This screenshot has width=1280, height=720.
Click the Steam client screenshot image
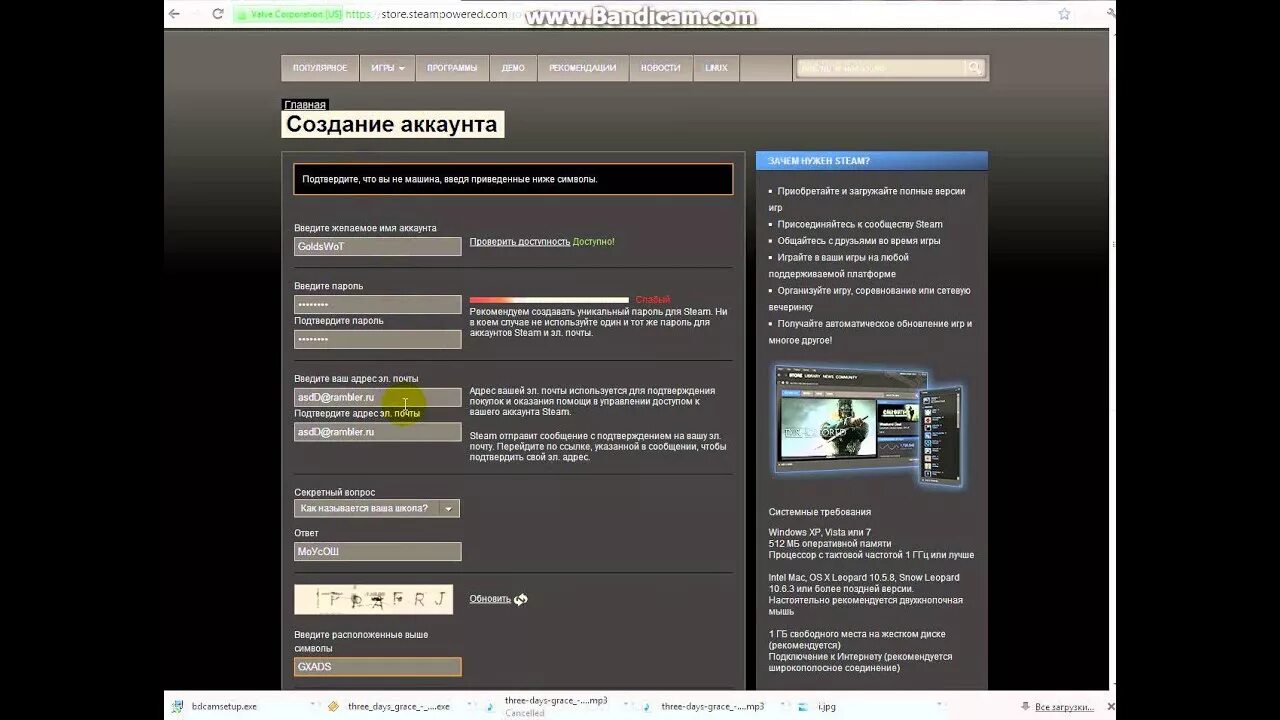click(869, 424)
